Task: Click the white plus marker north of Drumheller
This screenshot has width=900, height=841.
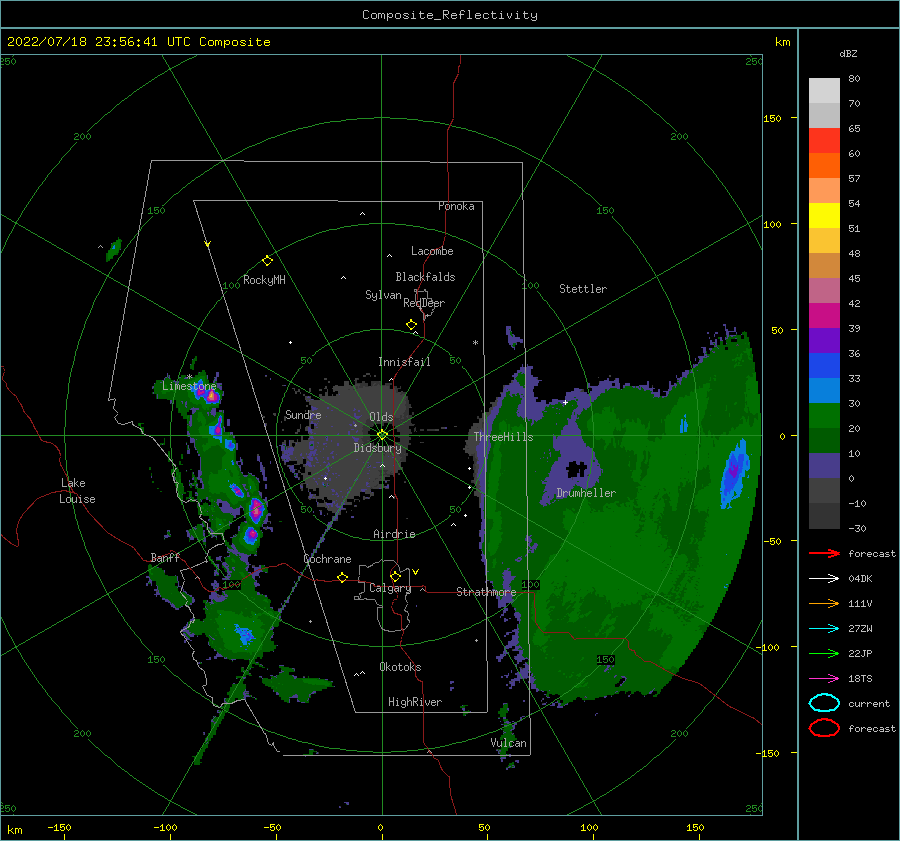Action: pos(565,402)
